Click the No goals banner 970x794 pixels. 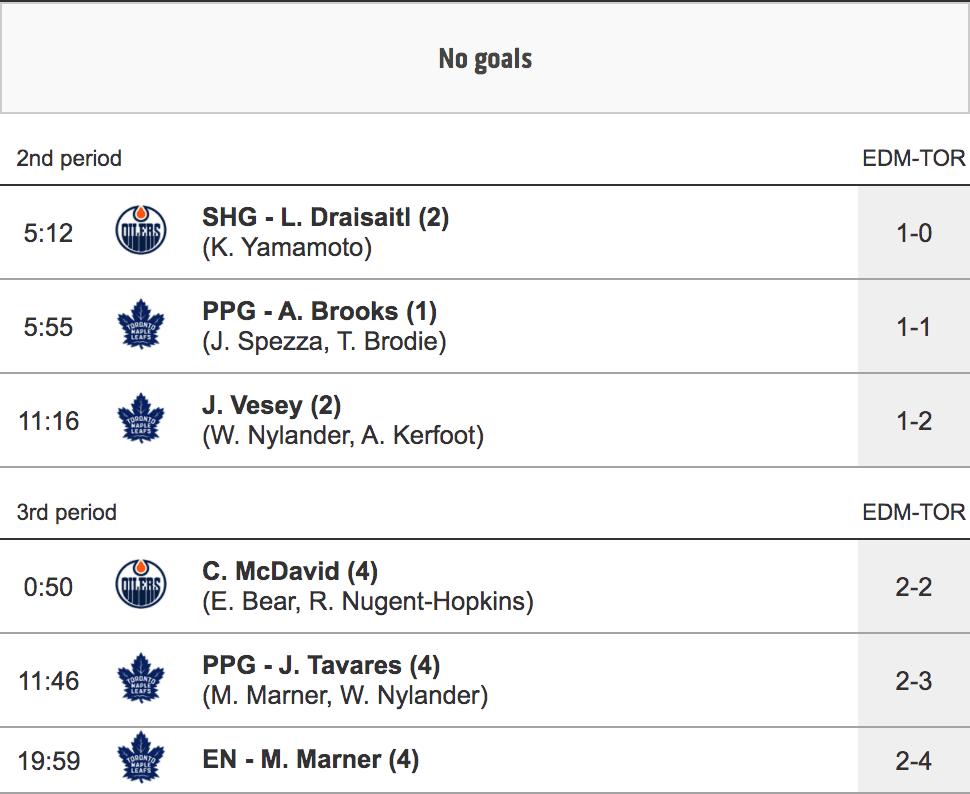[485, 59]
